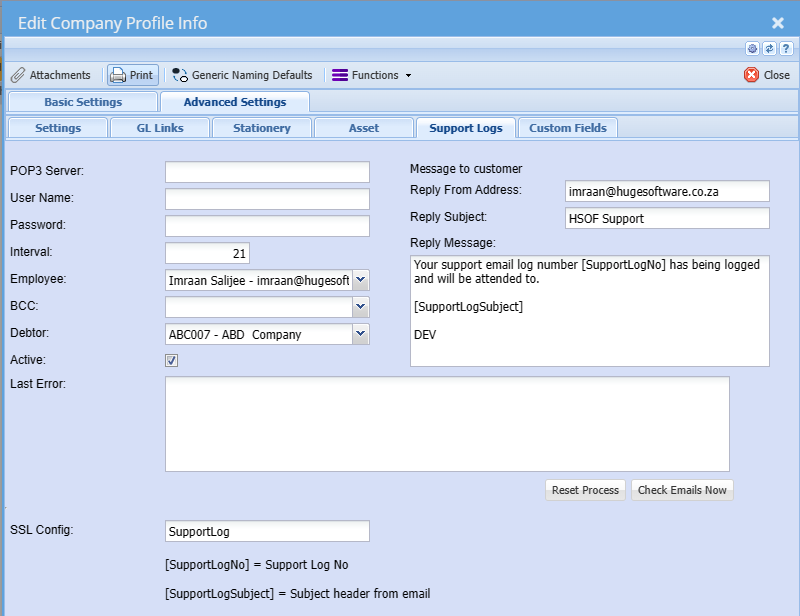800x616 pixels.
Task: Open help via question mark icon
Action: 785,48
